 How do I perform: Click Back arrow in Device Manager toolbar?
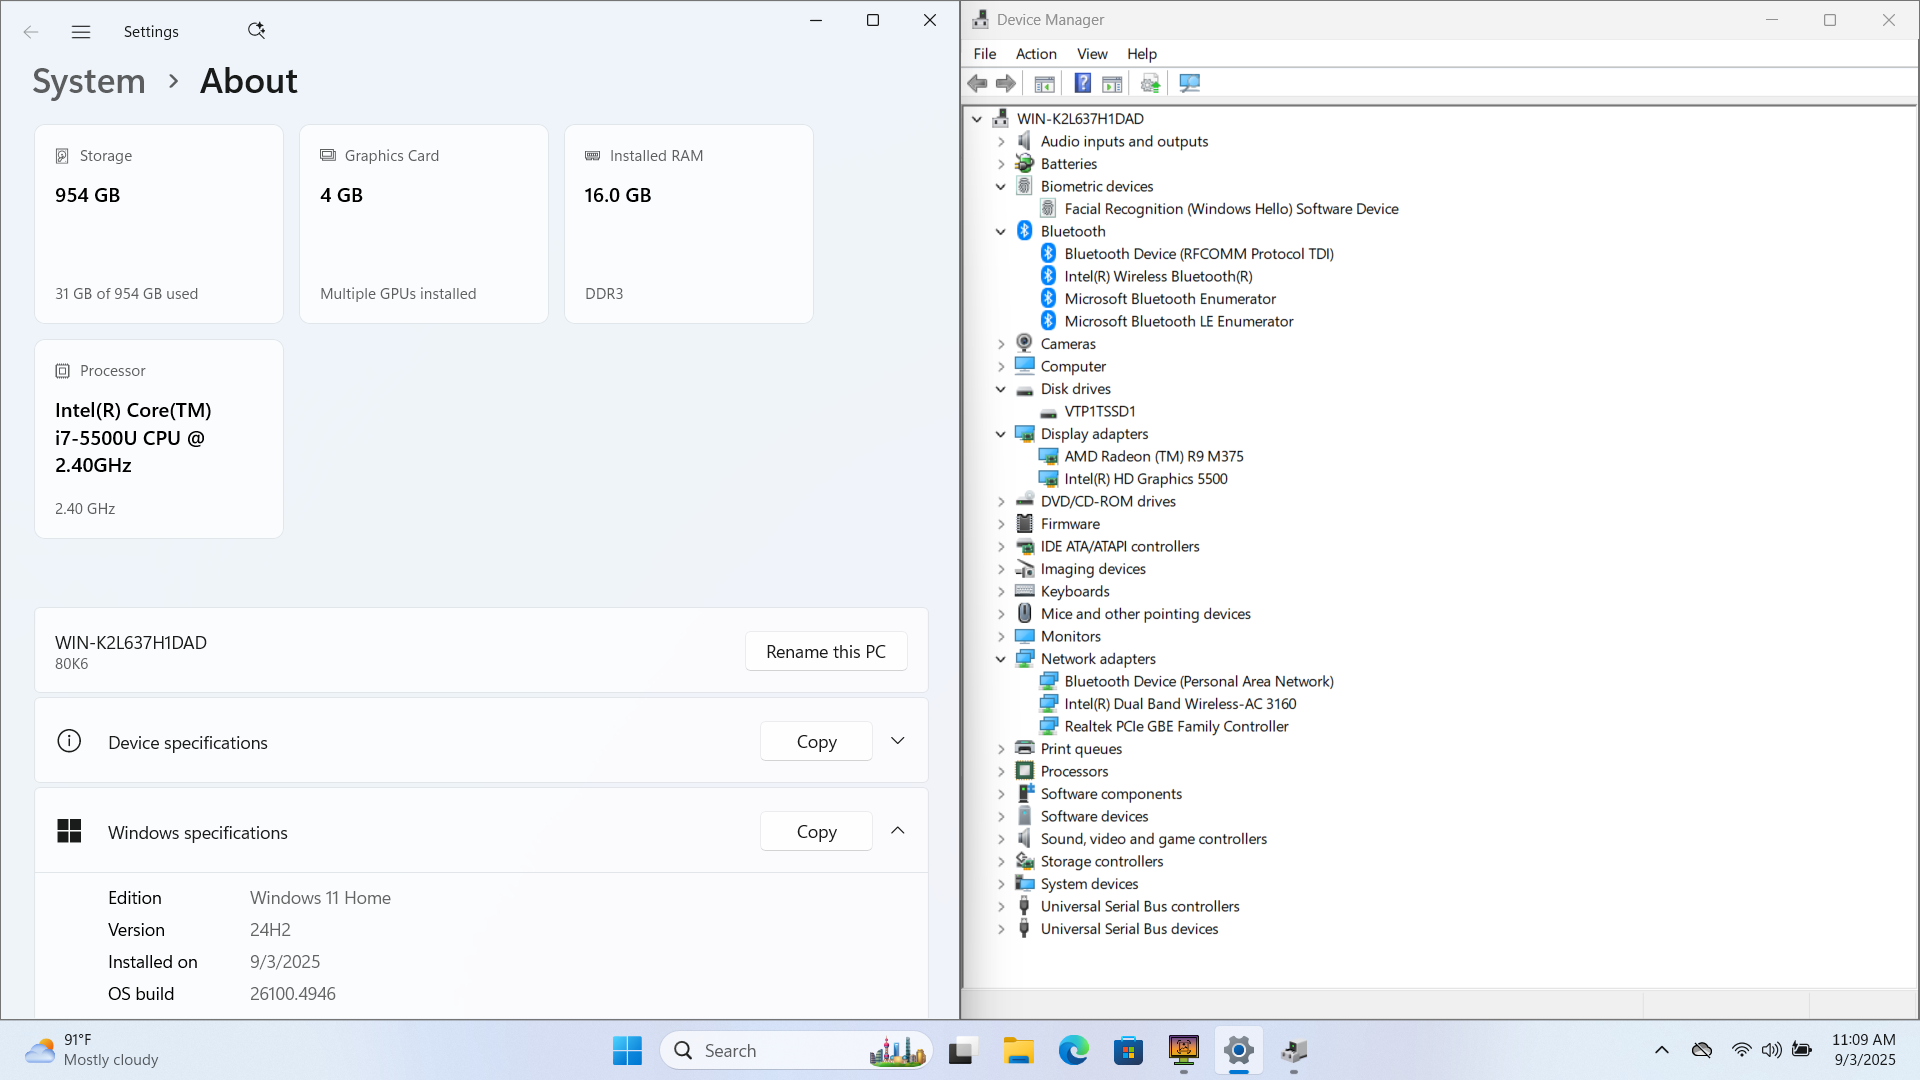(x=977, y=84)
